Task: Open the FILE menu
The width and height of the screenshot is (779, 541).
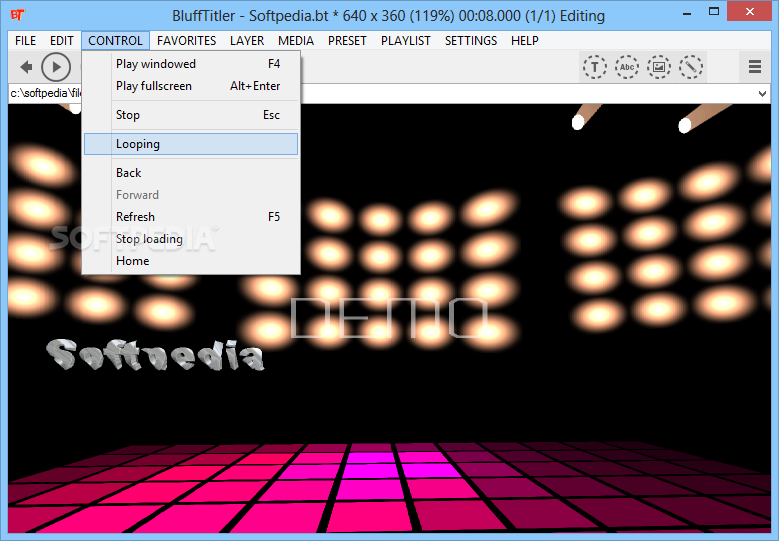Action: pyautogui.click(x=25, y=41)
